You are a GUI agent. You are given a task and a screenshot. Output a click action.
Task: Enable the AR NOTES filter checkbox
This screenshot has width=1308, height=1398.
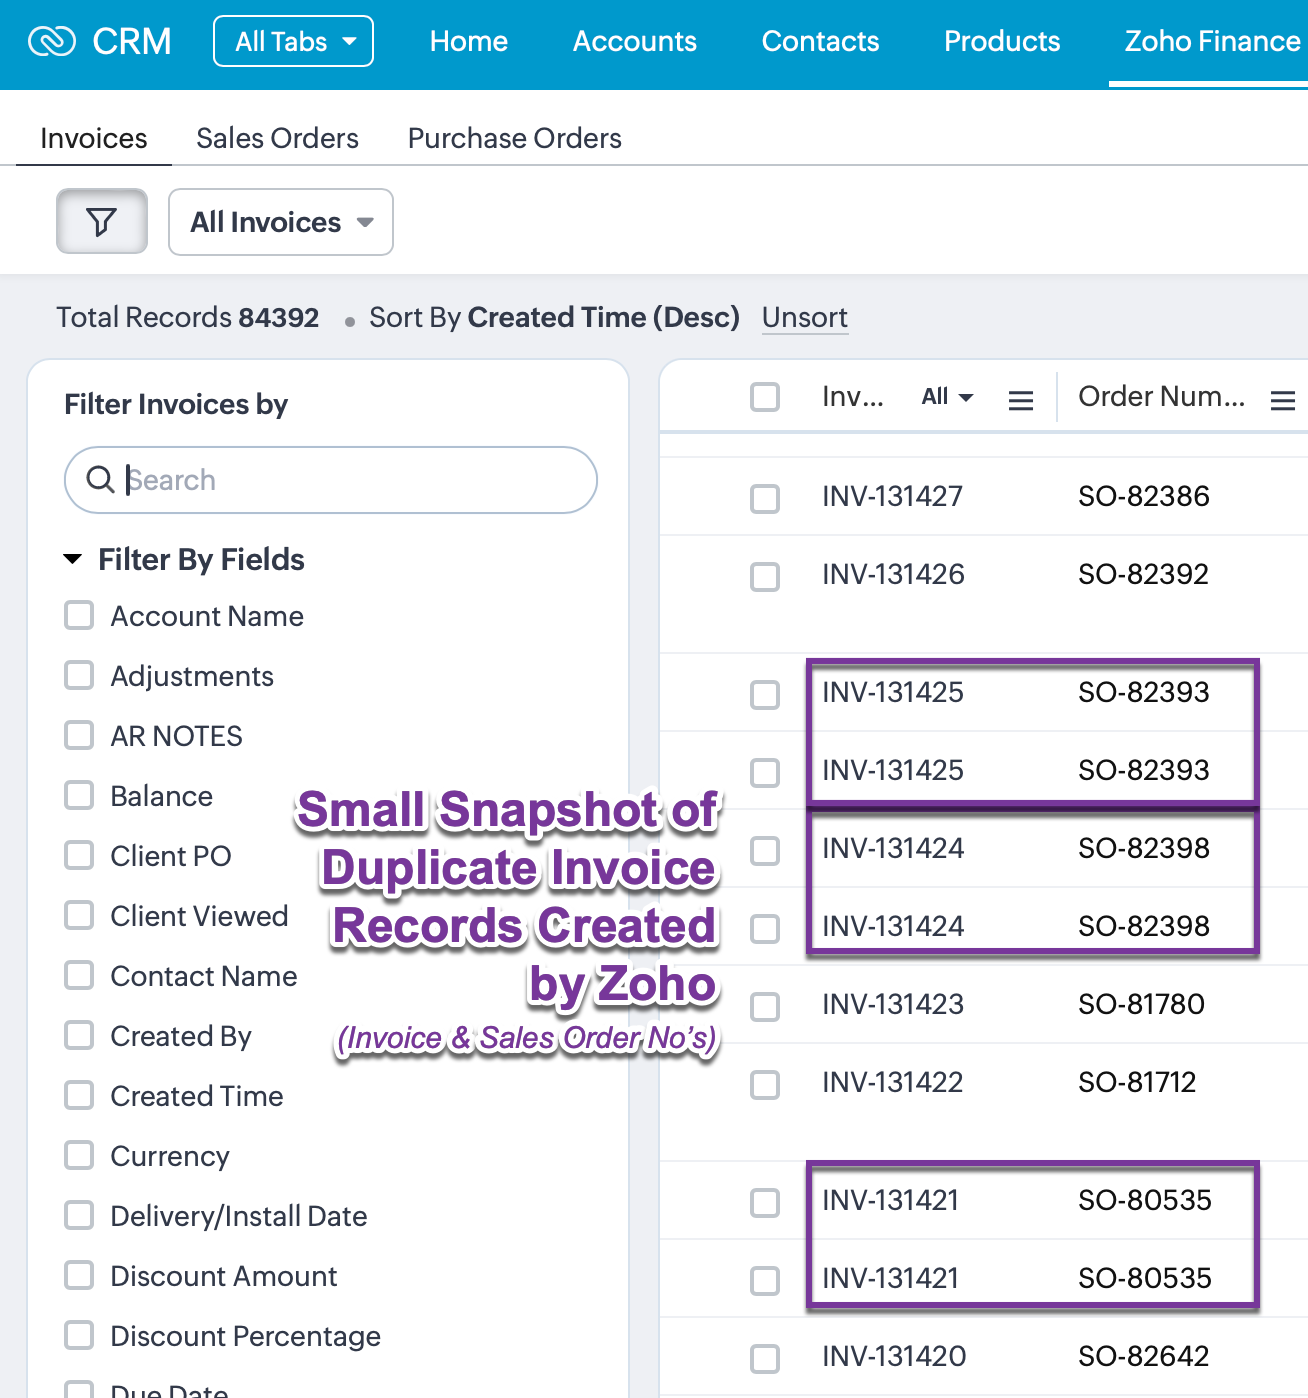[x=79, y=735]
